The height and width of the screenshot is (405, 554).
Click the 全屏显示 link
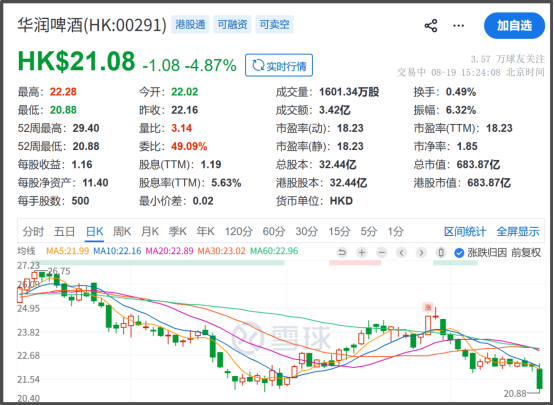coord(518,231)
